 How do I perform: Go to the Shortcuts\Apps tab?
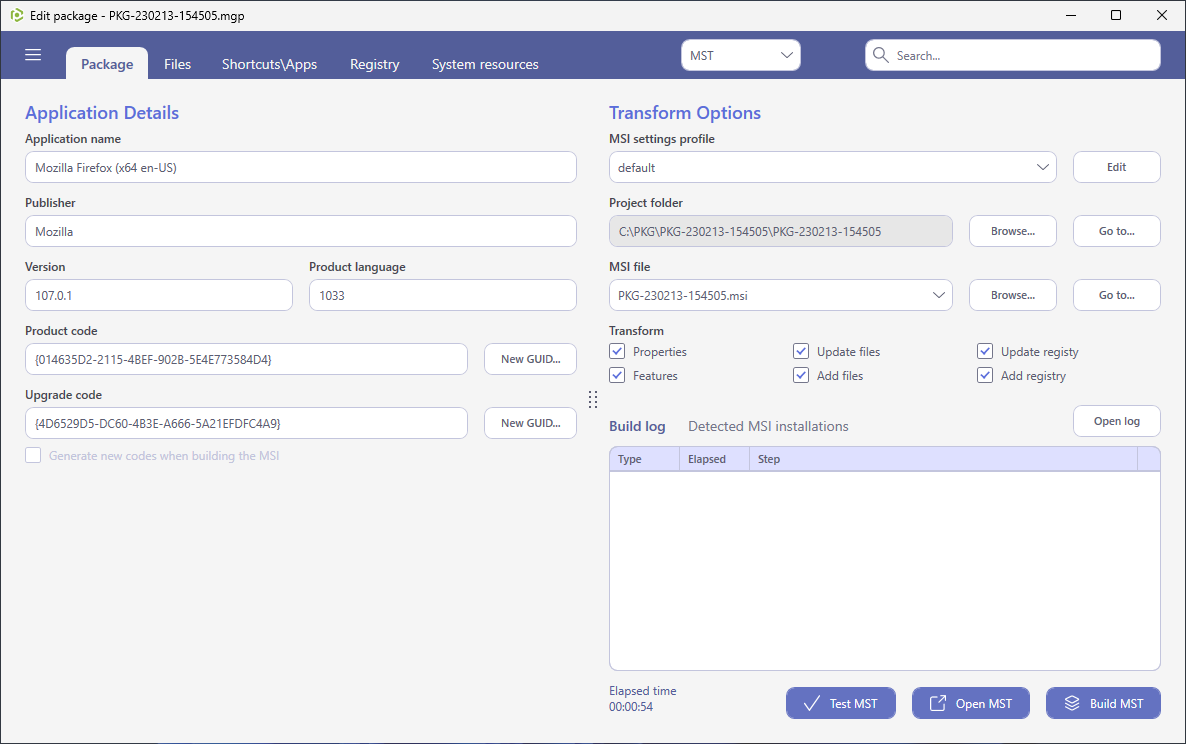click(269, 64)
